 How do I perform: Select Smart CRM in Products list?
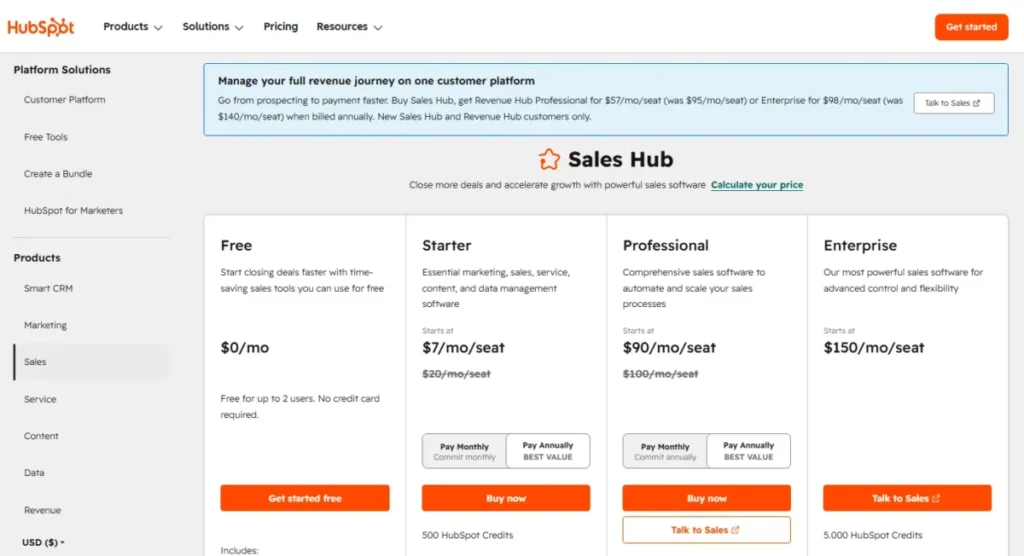48,288
